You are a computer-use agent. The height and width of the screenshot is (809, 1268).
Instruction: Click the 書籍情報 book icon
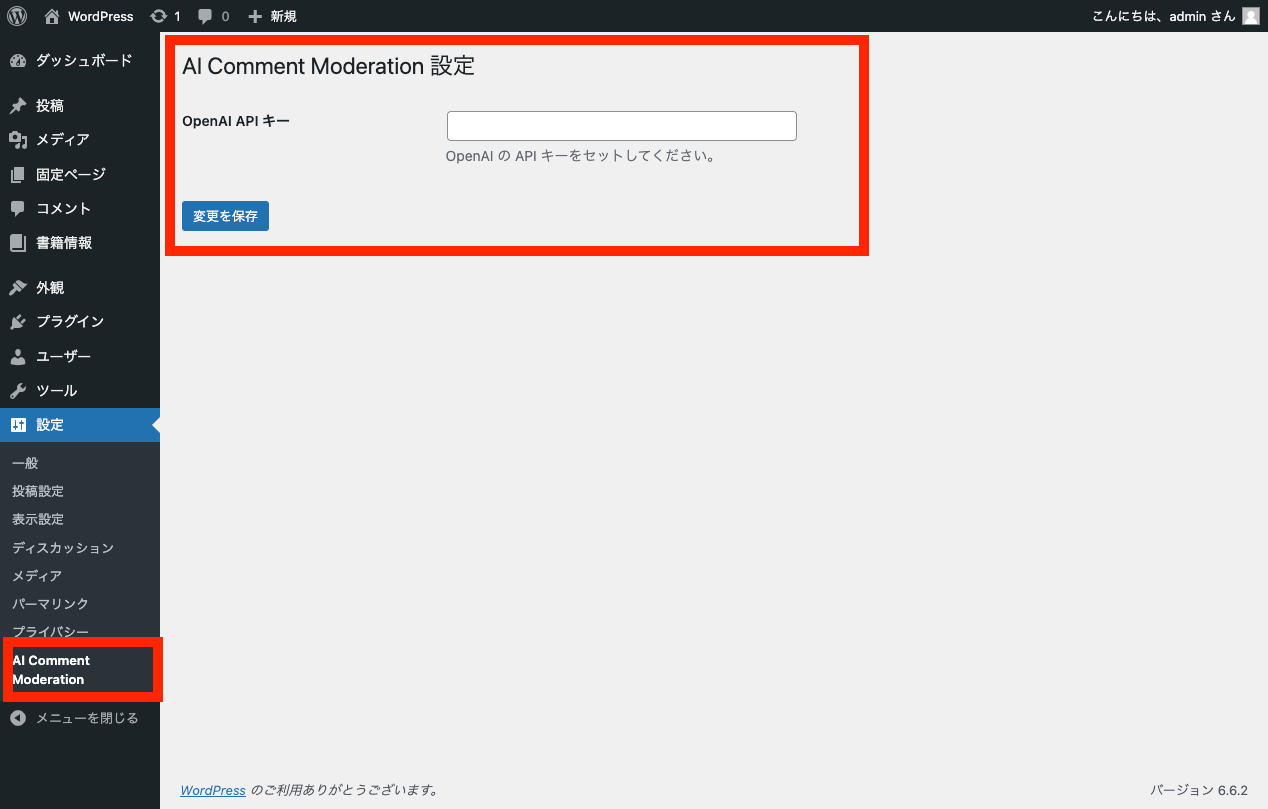tap(18, 243)
